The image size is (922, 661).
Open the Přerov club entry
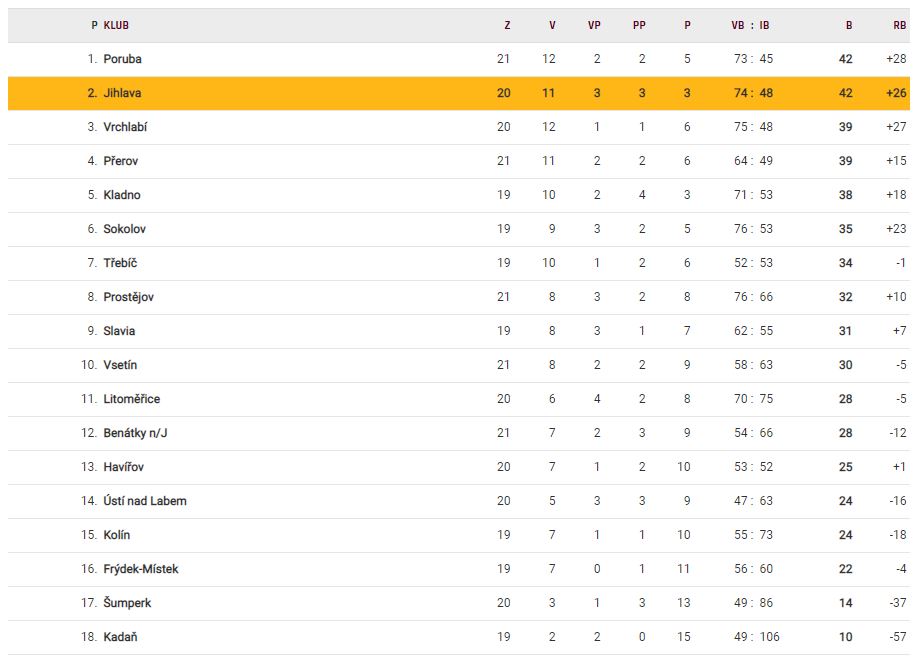coord(122,161)
